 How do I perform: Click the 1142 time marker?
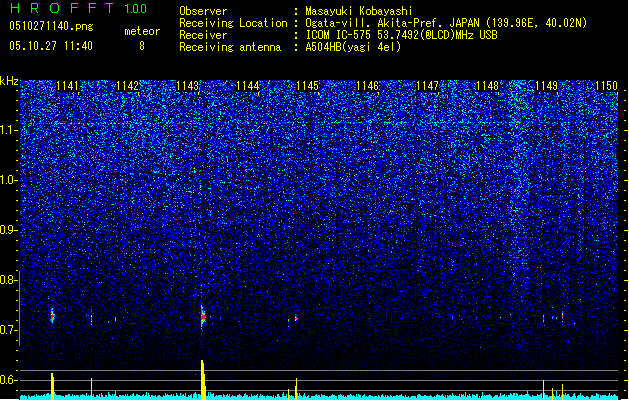coord(127,86)
